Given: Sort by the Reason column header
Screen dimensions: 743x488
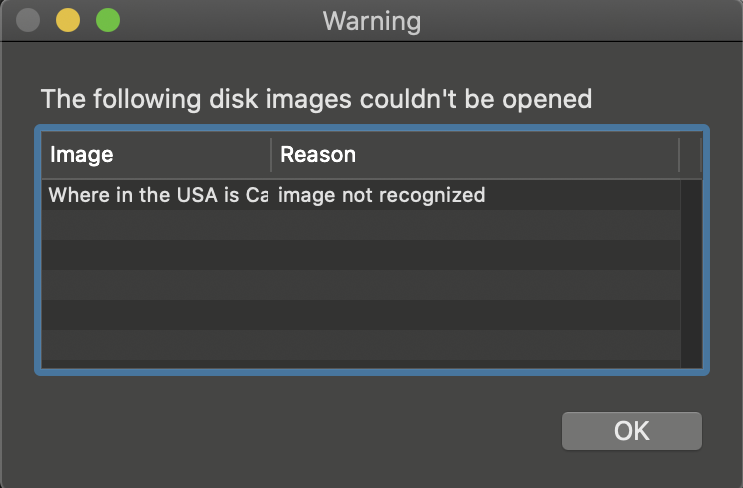Looking at the screenshot, I should point(475,155).
